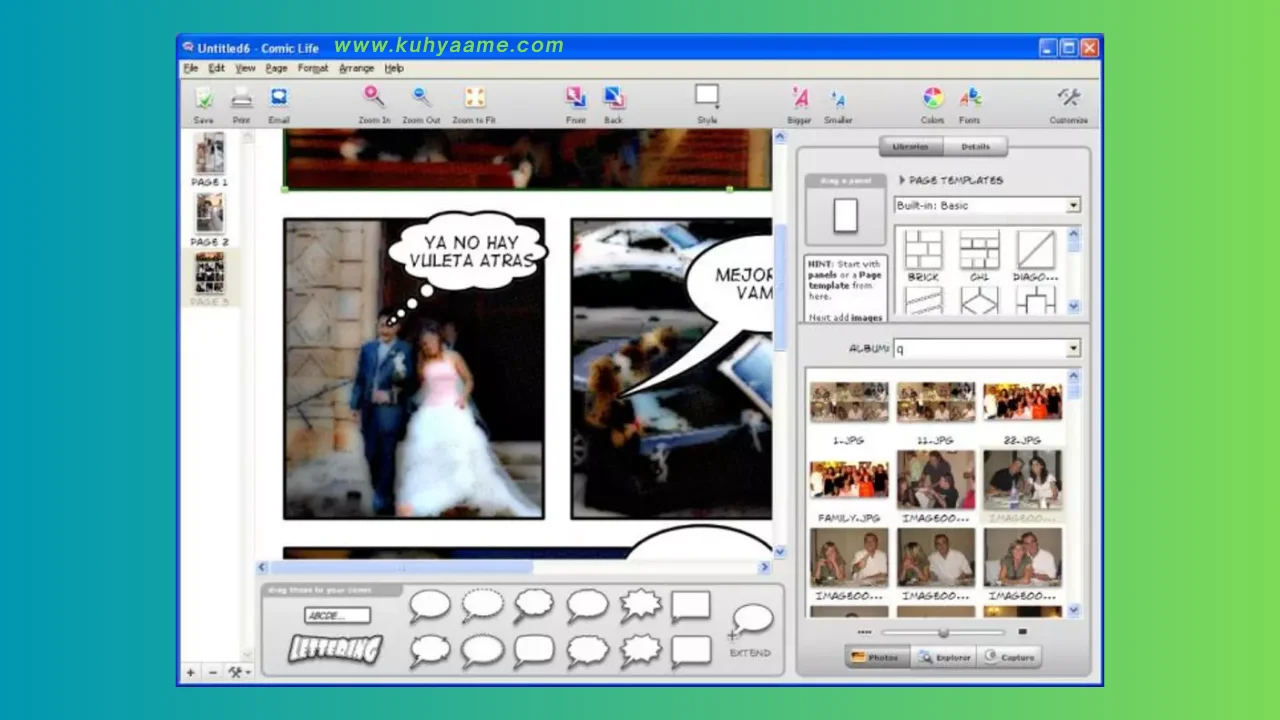
Task: Select the blank panel in Drag a panel box
Action: coord(846,215)
